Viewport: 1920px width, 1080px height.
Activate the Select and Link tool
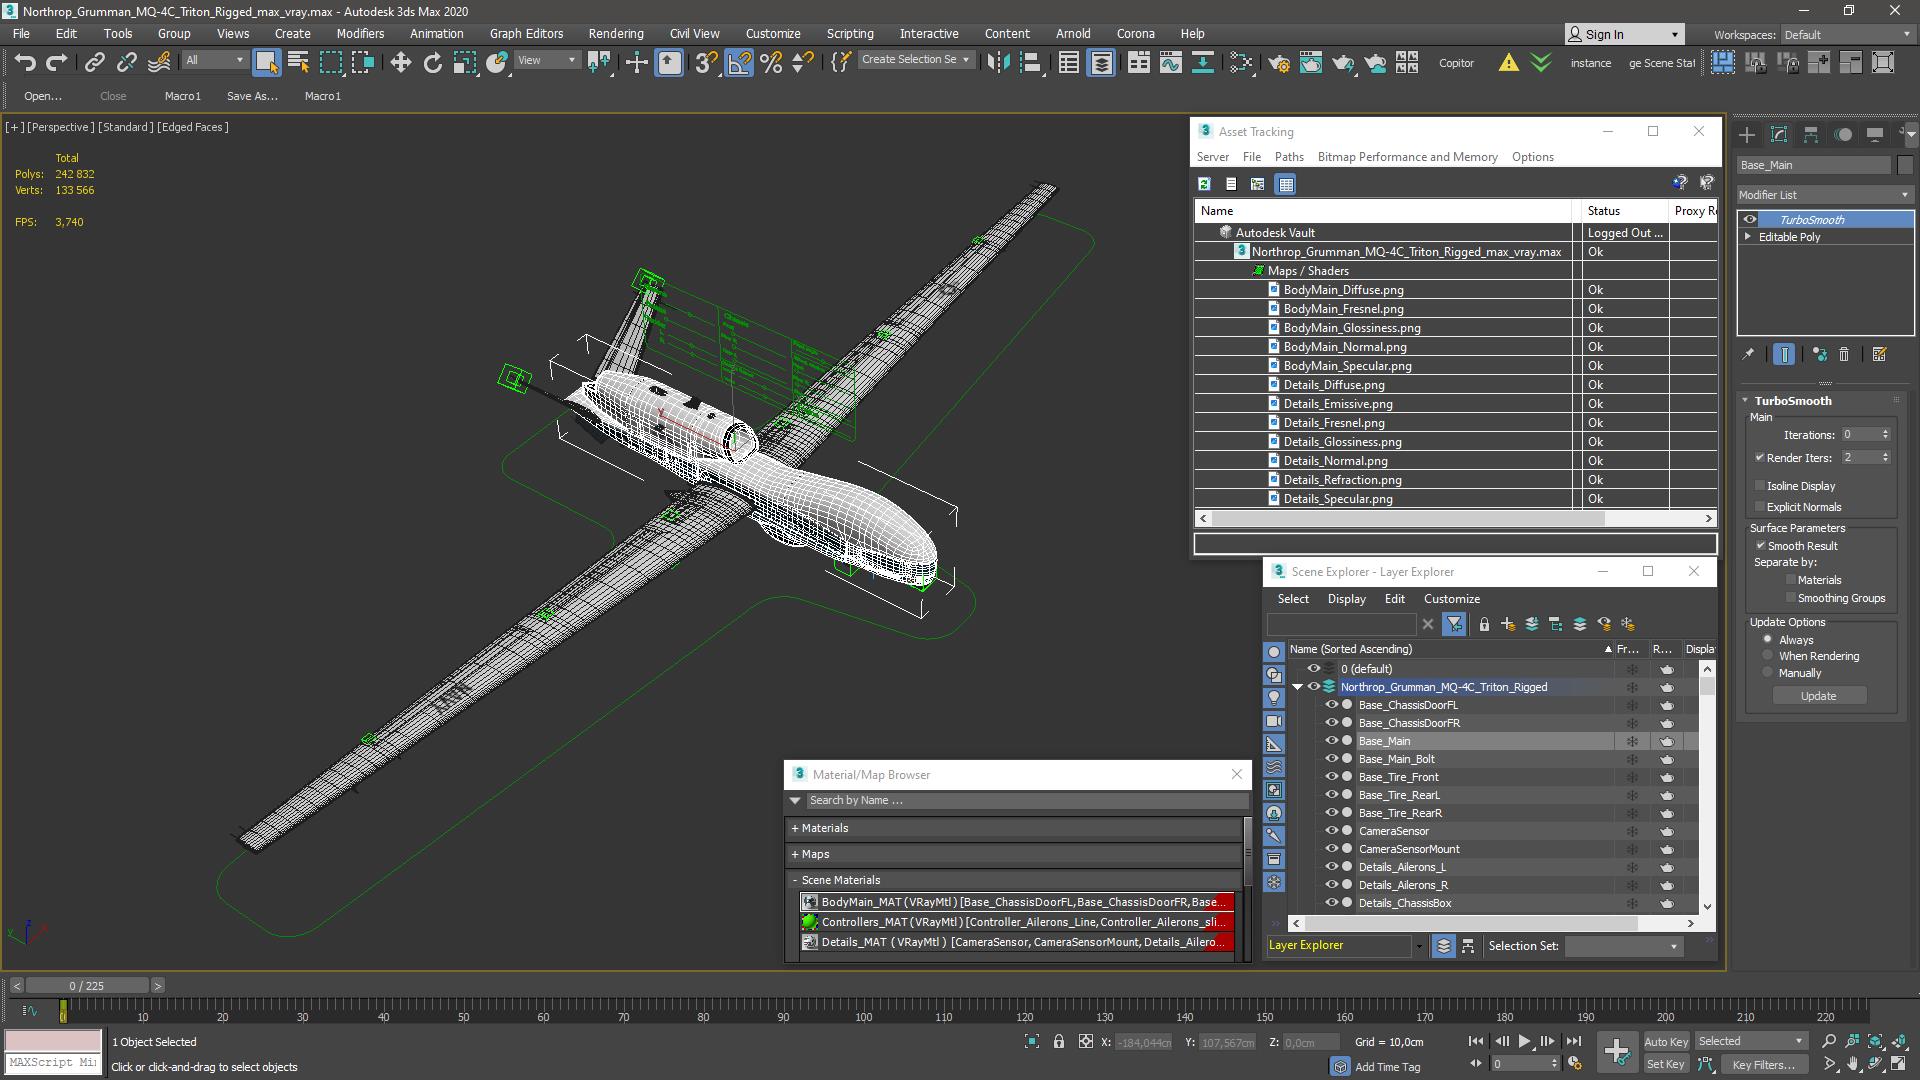(94, 63)
